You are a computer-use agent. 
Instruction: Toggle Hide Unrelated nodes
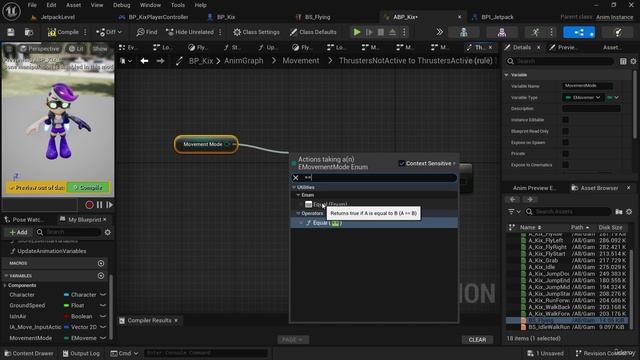(190, 32)
